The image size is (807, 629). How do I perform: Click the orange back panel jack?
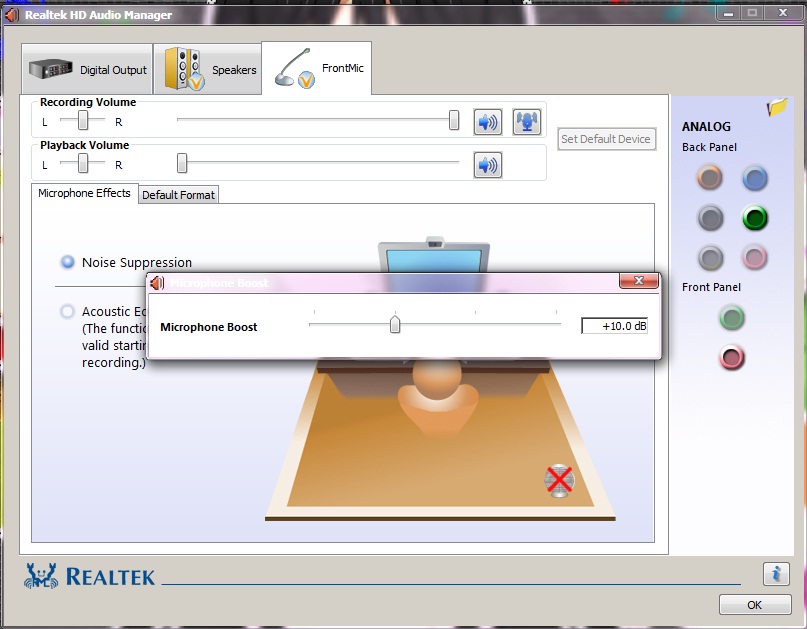710,178
